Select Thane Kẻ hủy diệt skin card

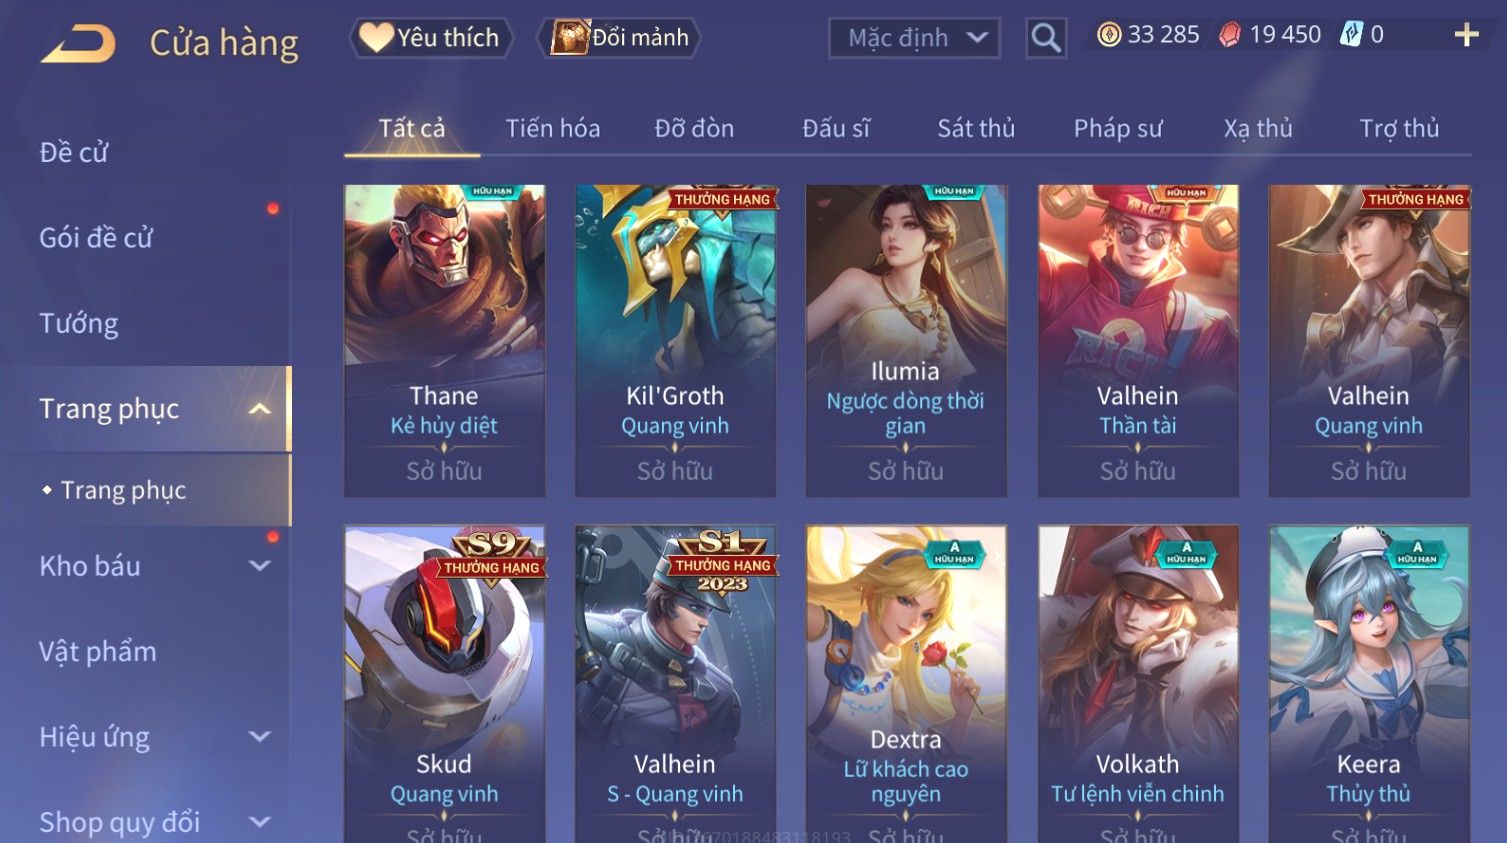click(x=445, y=340)
